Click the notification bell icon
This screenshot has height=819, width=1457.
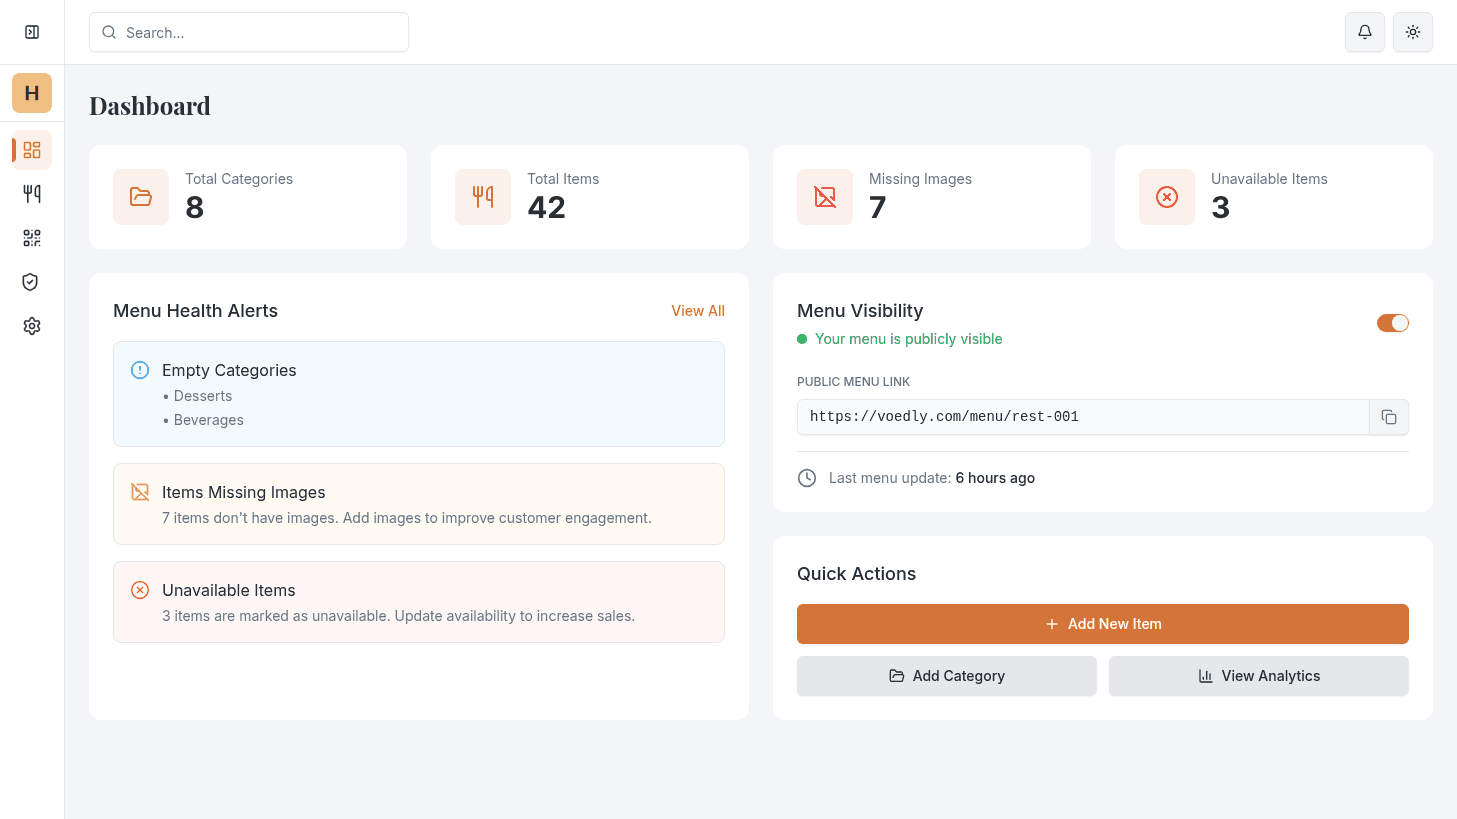click(x=1364, y=32)
